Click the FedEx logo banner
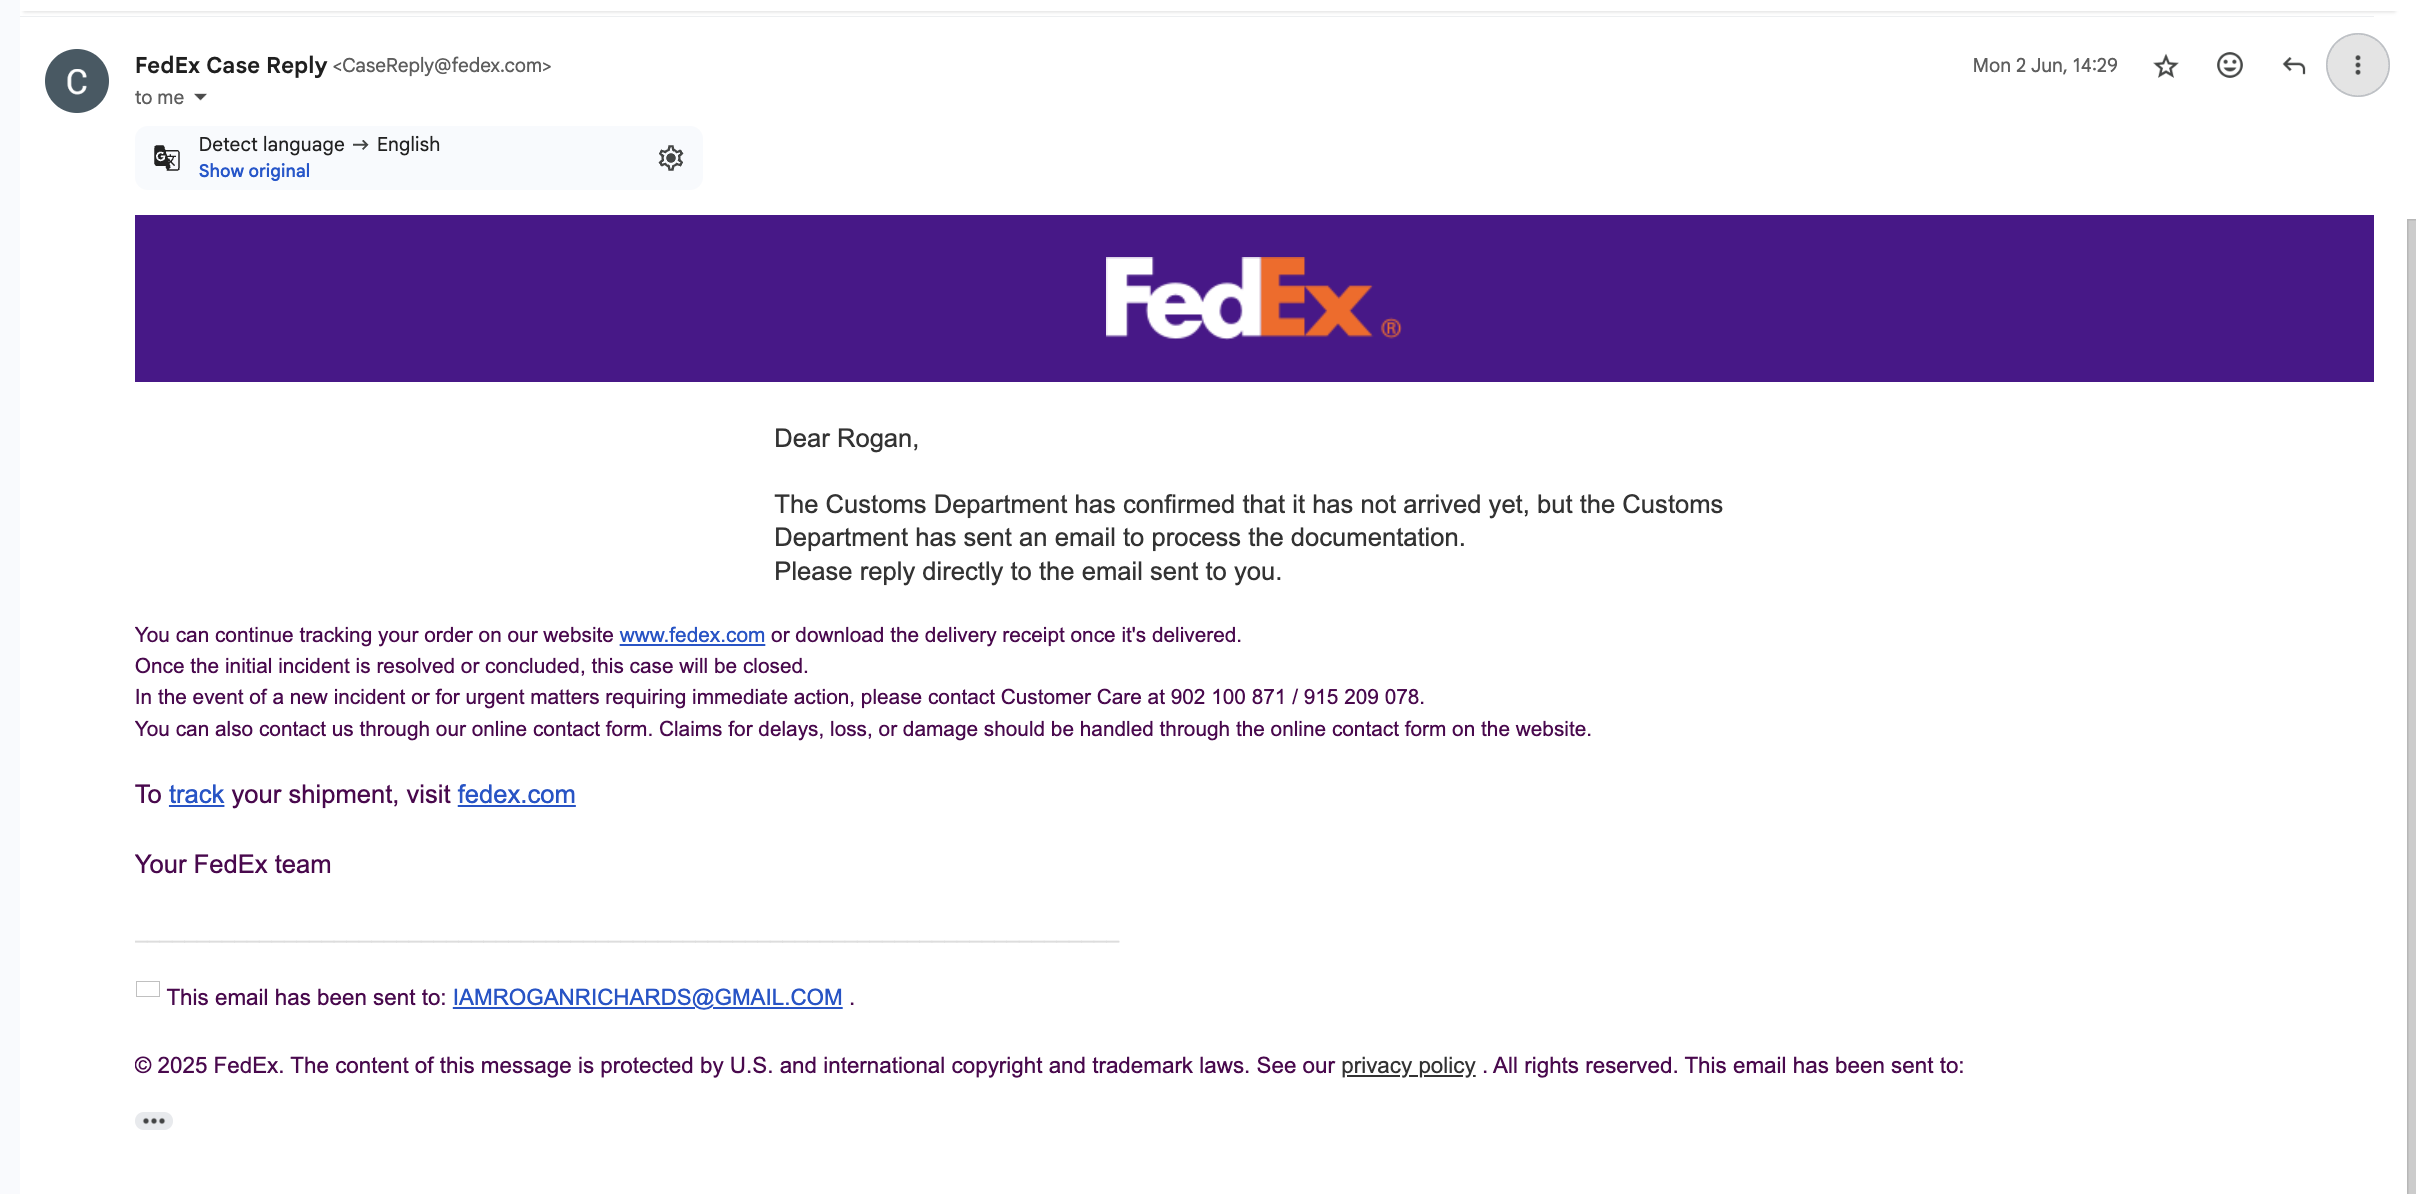 (x=1254, y=298)
